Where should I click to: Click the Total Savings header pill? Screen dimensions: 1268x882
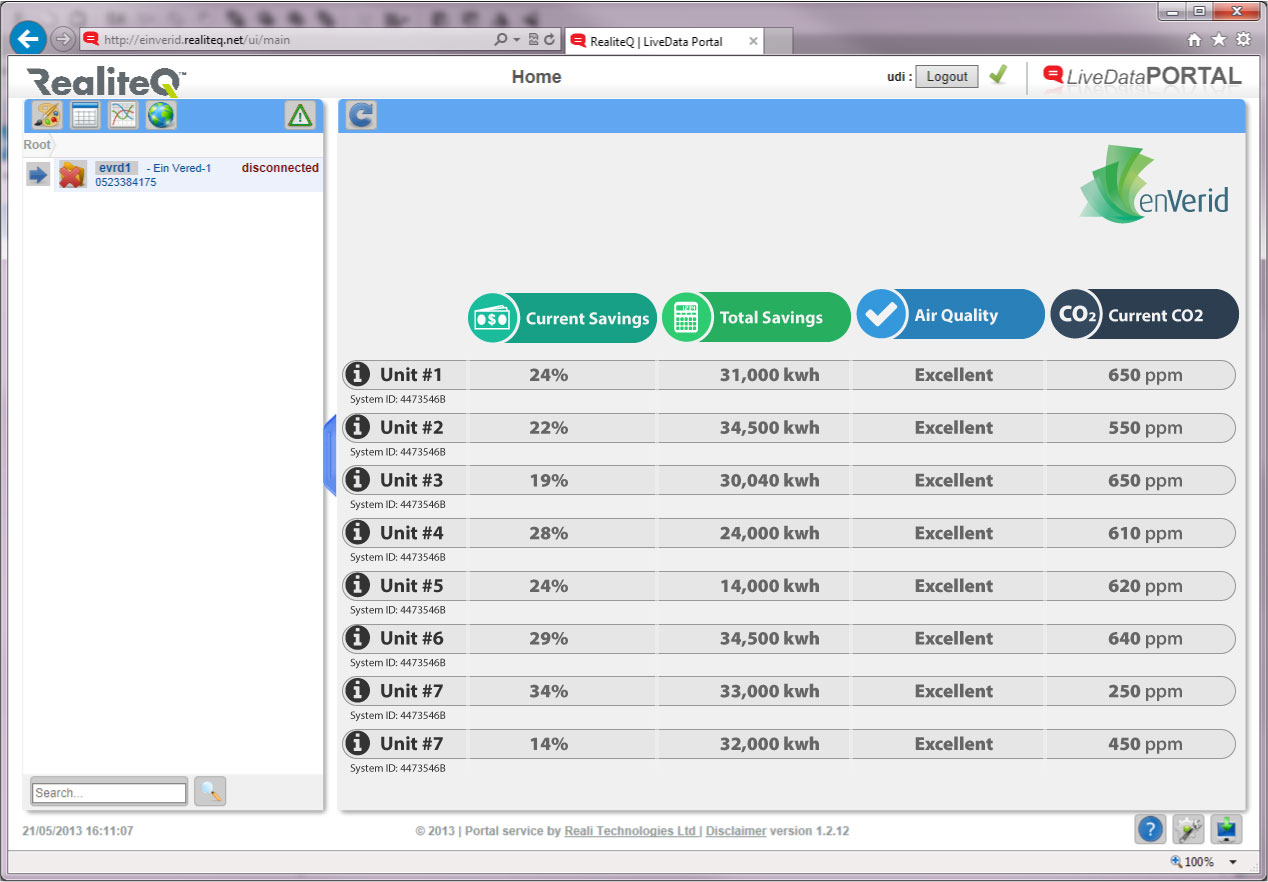[x=757, y=318]
